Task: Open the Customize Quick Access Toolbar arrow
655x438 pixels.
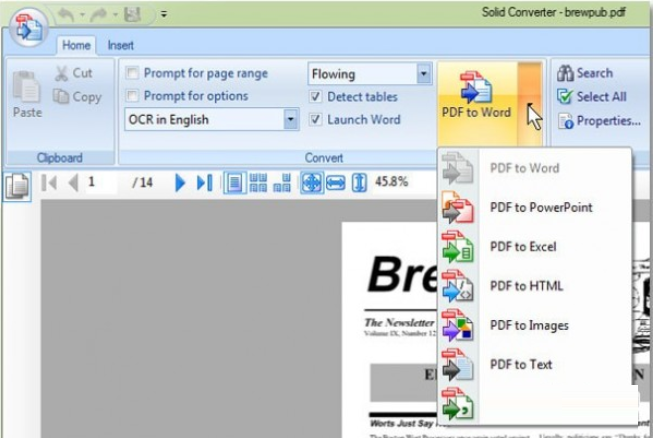Action: (x=164, y=15)
